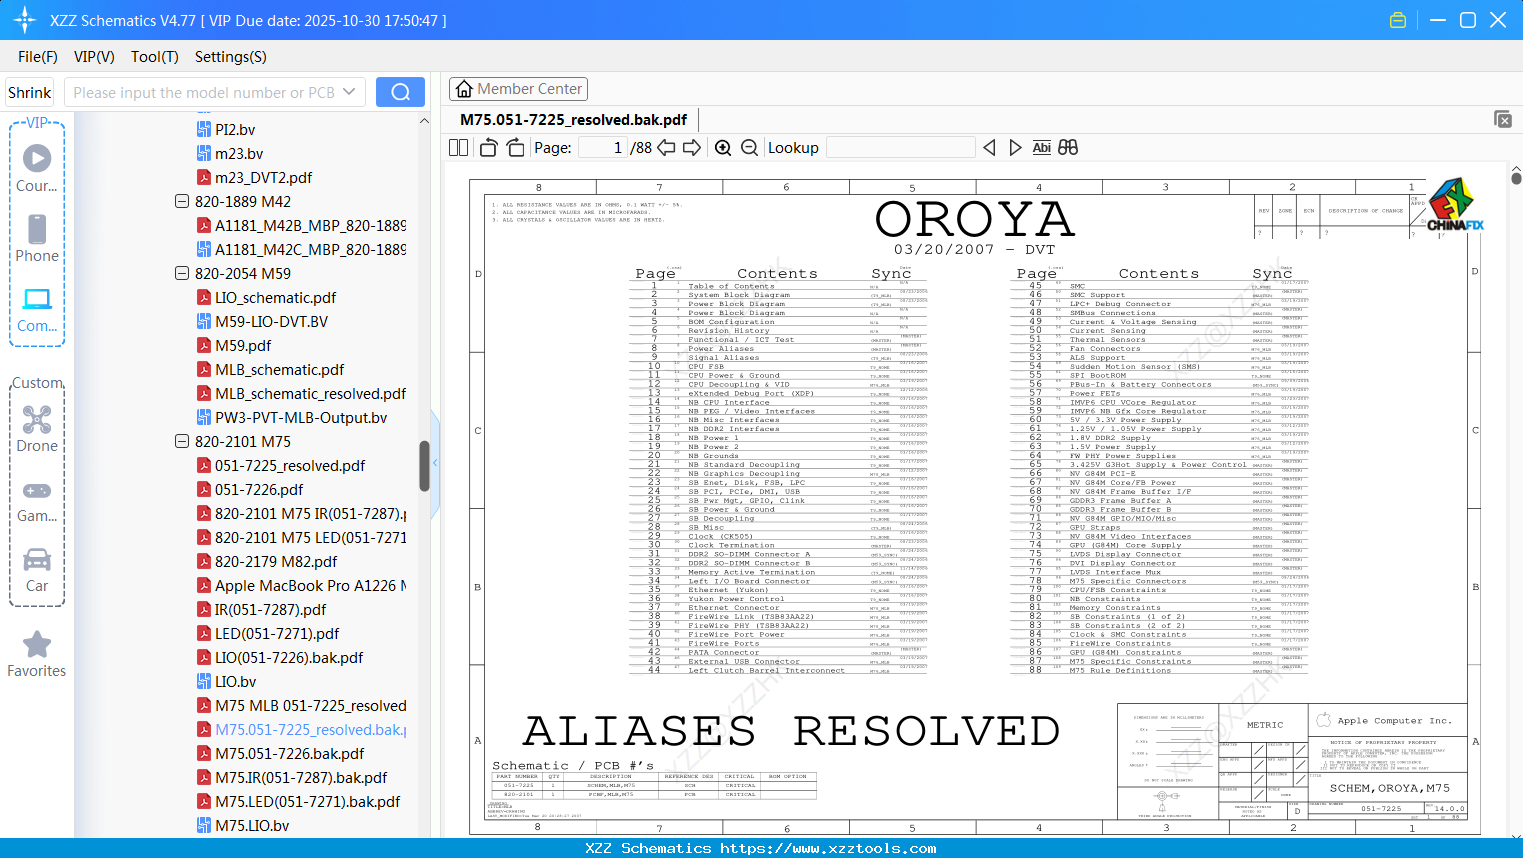Open M75.LED(051-7271).bak.pdf

pyautogui.click(x=299, y=801)
